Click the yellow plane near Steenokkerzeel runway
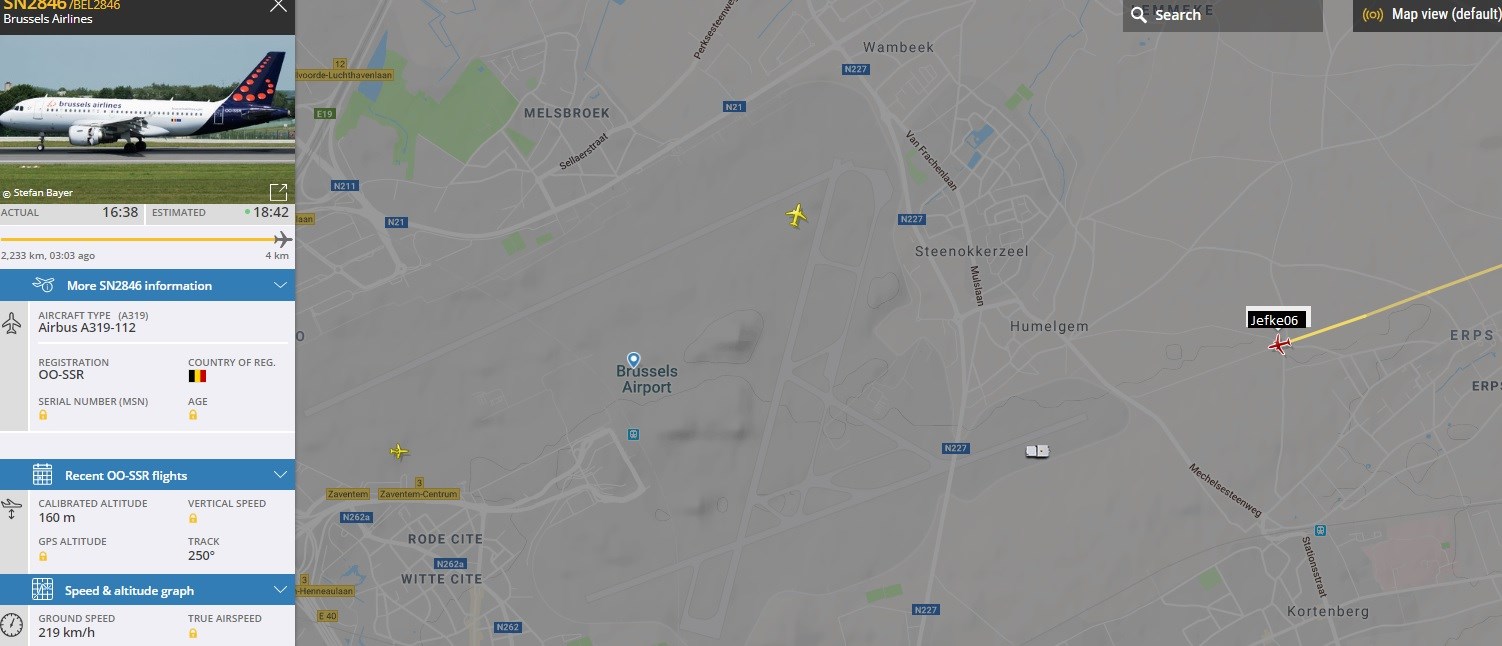This screenshot has width=1502, height=646. tap(796, 215)
